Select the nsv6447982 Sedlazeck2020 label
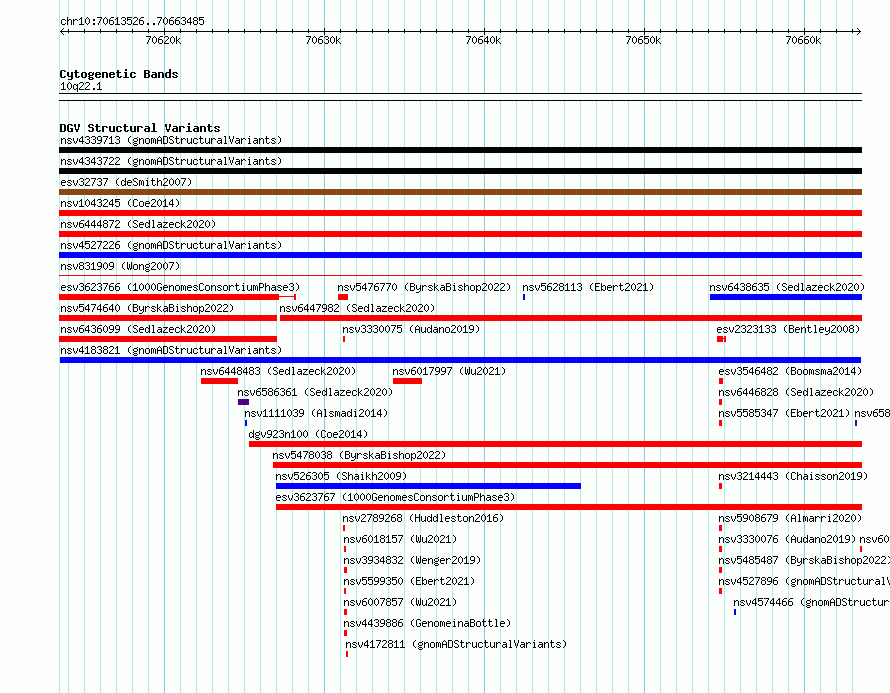 point(357,308)
